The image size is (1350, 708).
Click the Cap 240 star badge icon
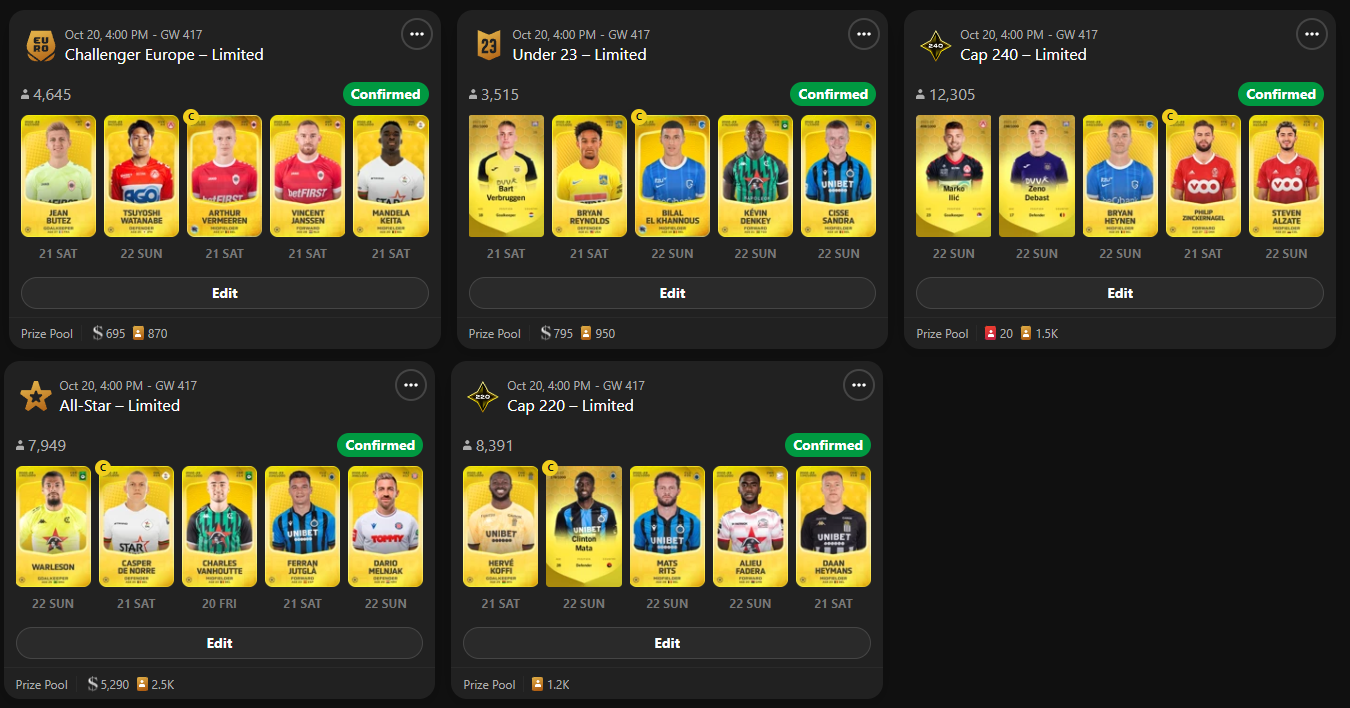[935, 45]
